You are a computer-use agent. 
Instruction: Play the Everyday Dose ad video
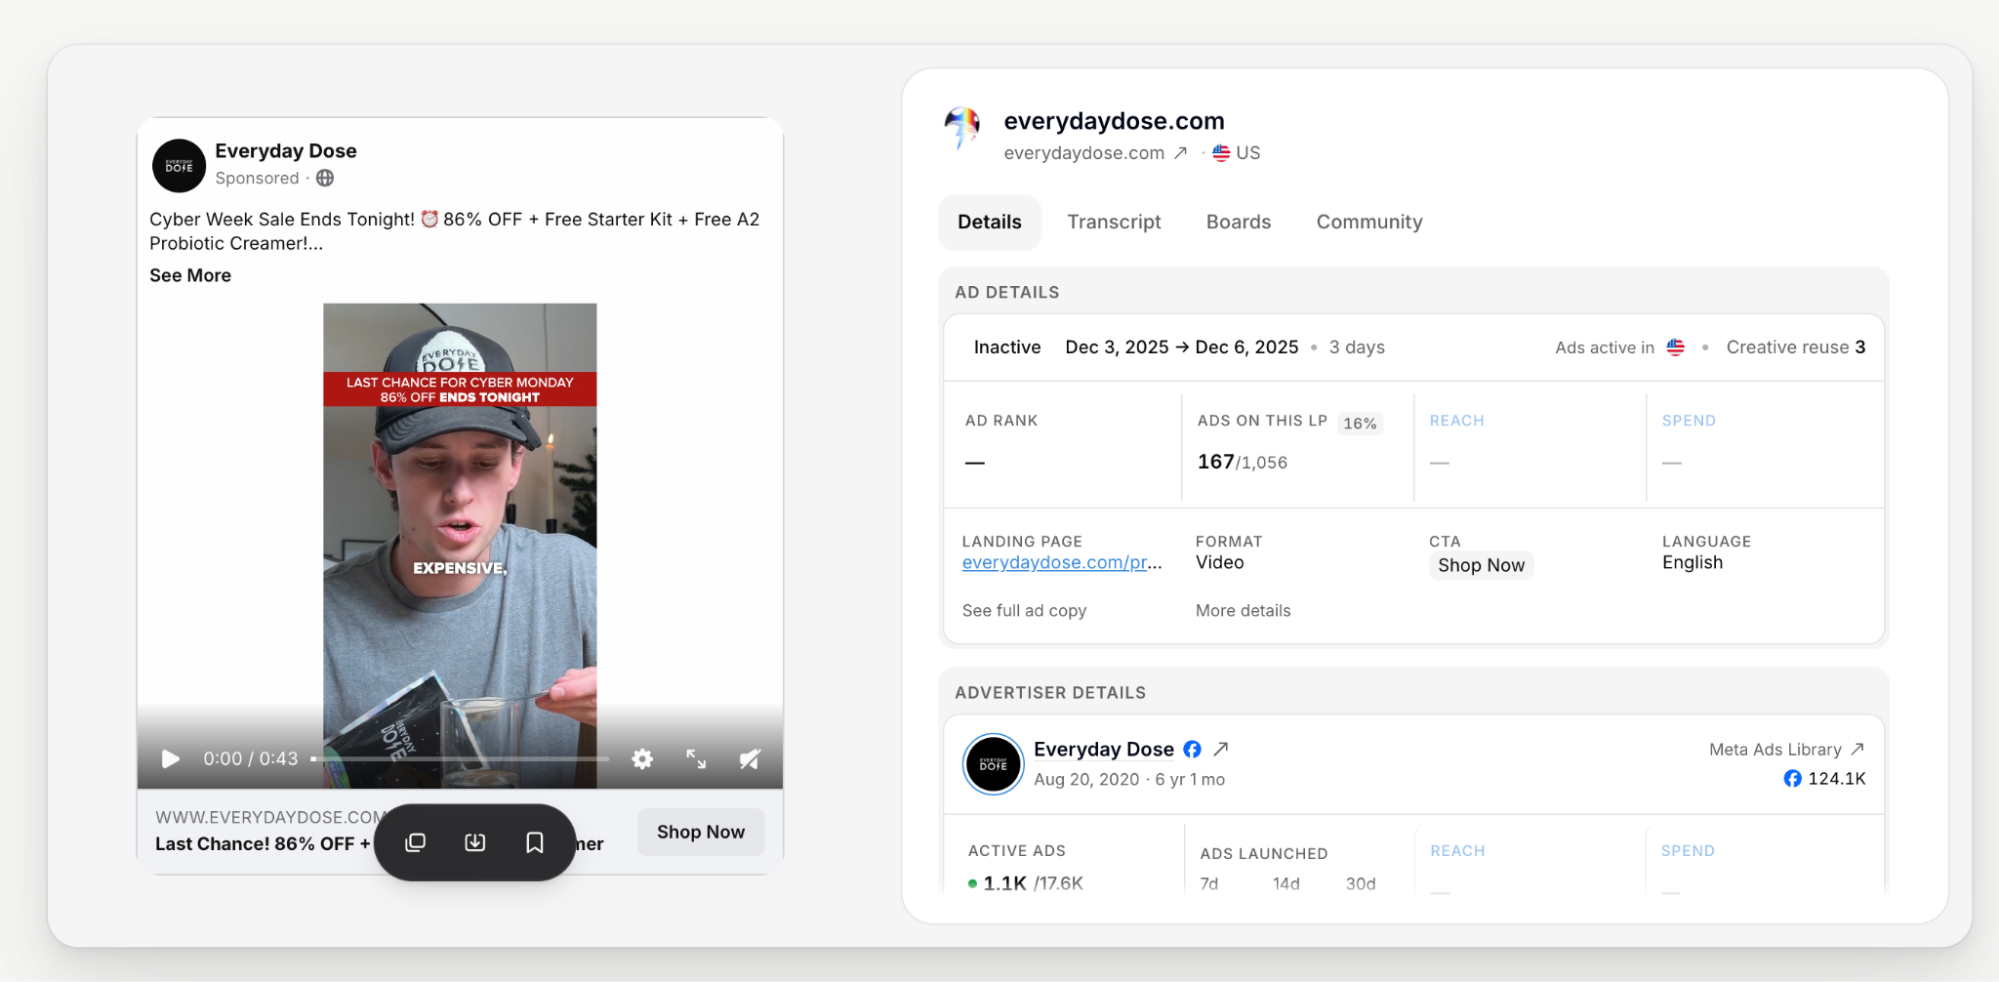171,759
